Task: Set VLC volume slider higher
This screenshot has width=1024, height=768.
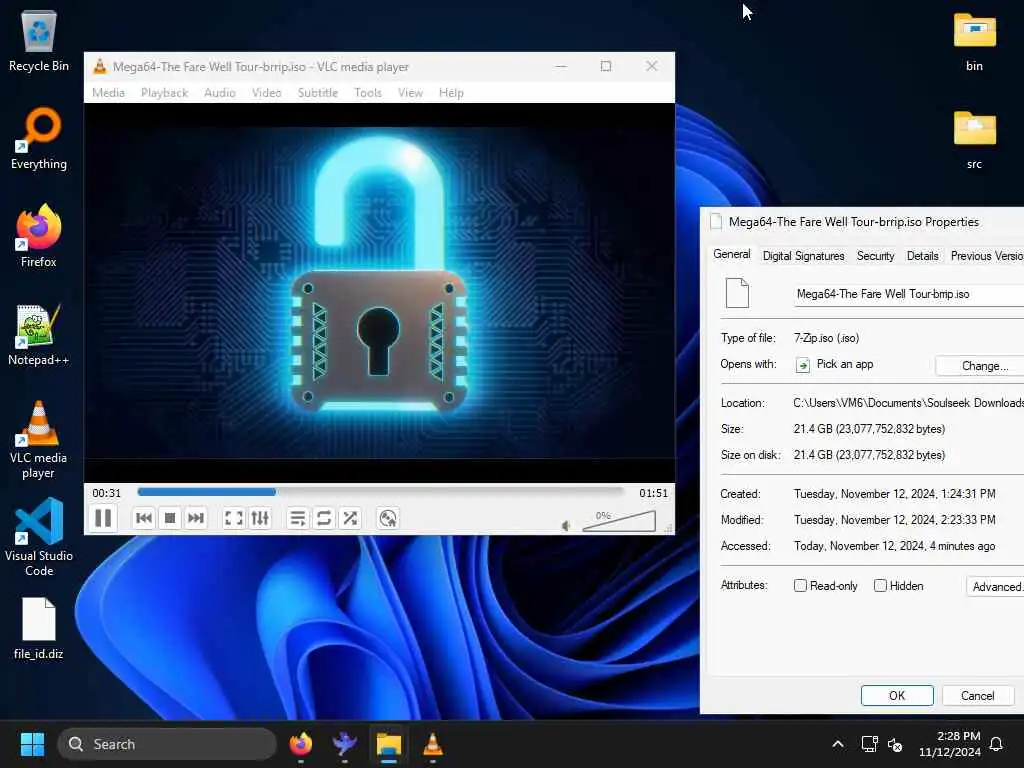Action: [x=619, y=521]
